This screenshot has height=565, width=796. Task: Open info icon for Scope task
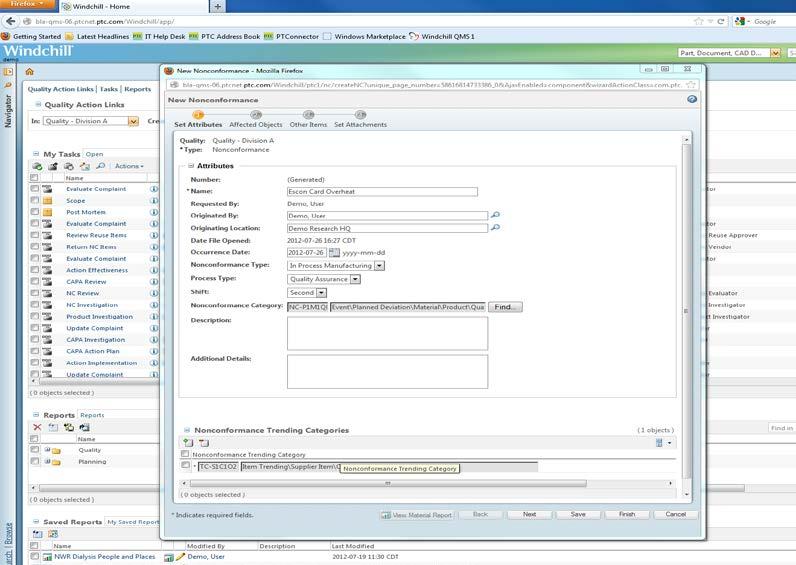pos(154,201)
